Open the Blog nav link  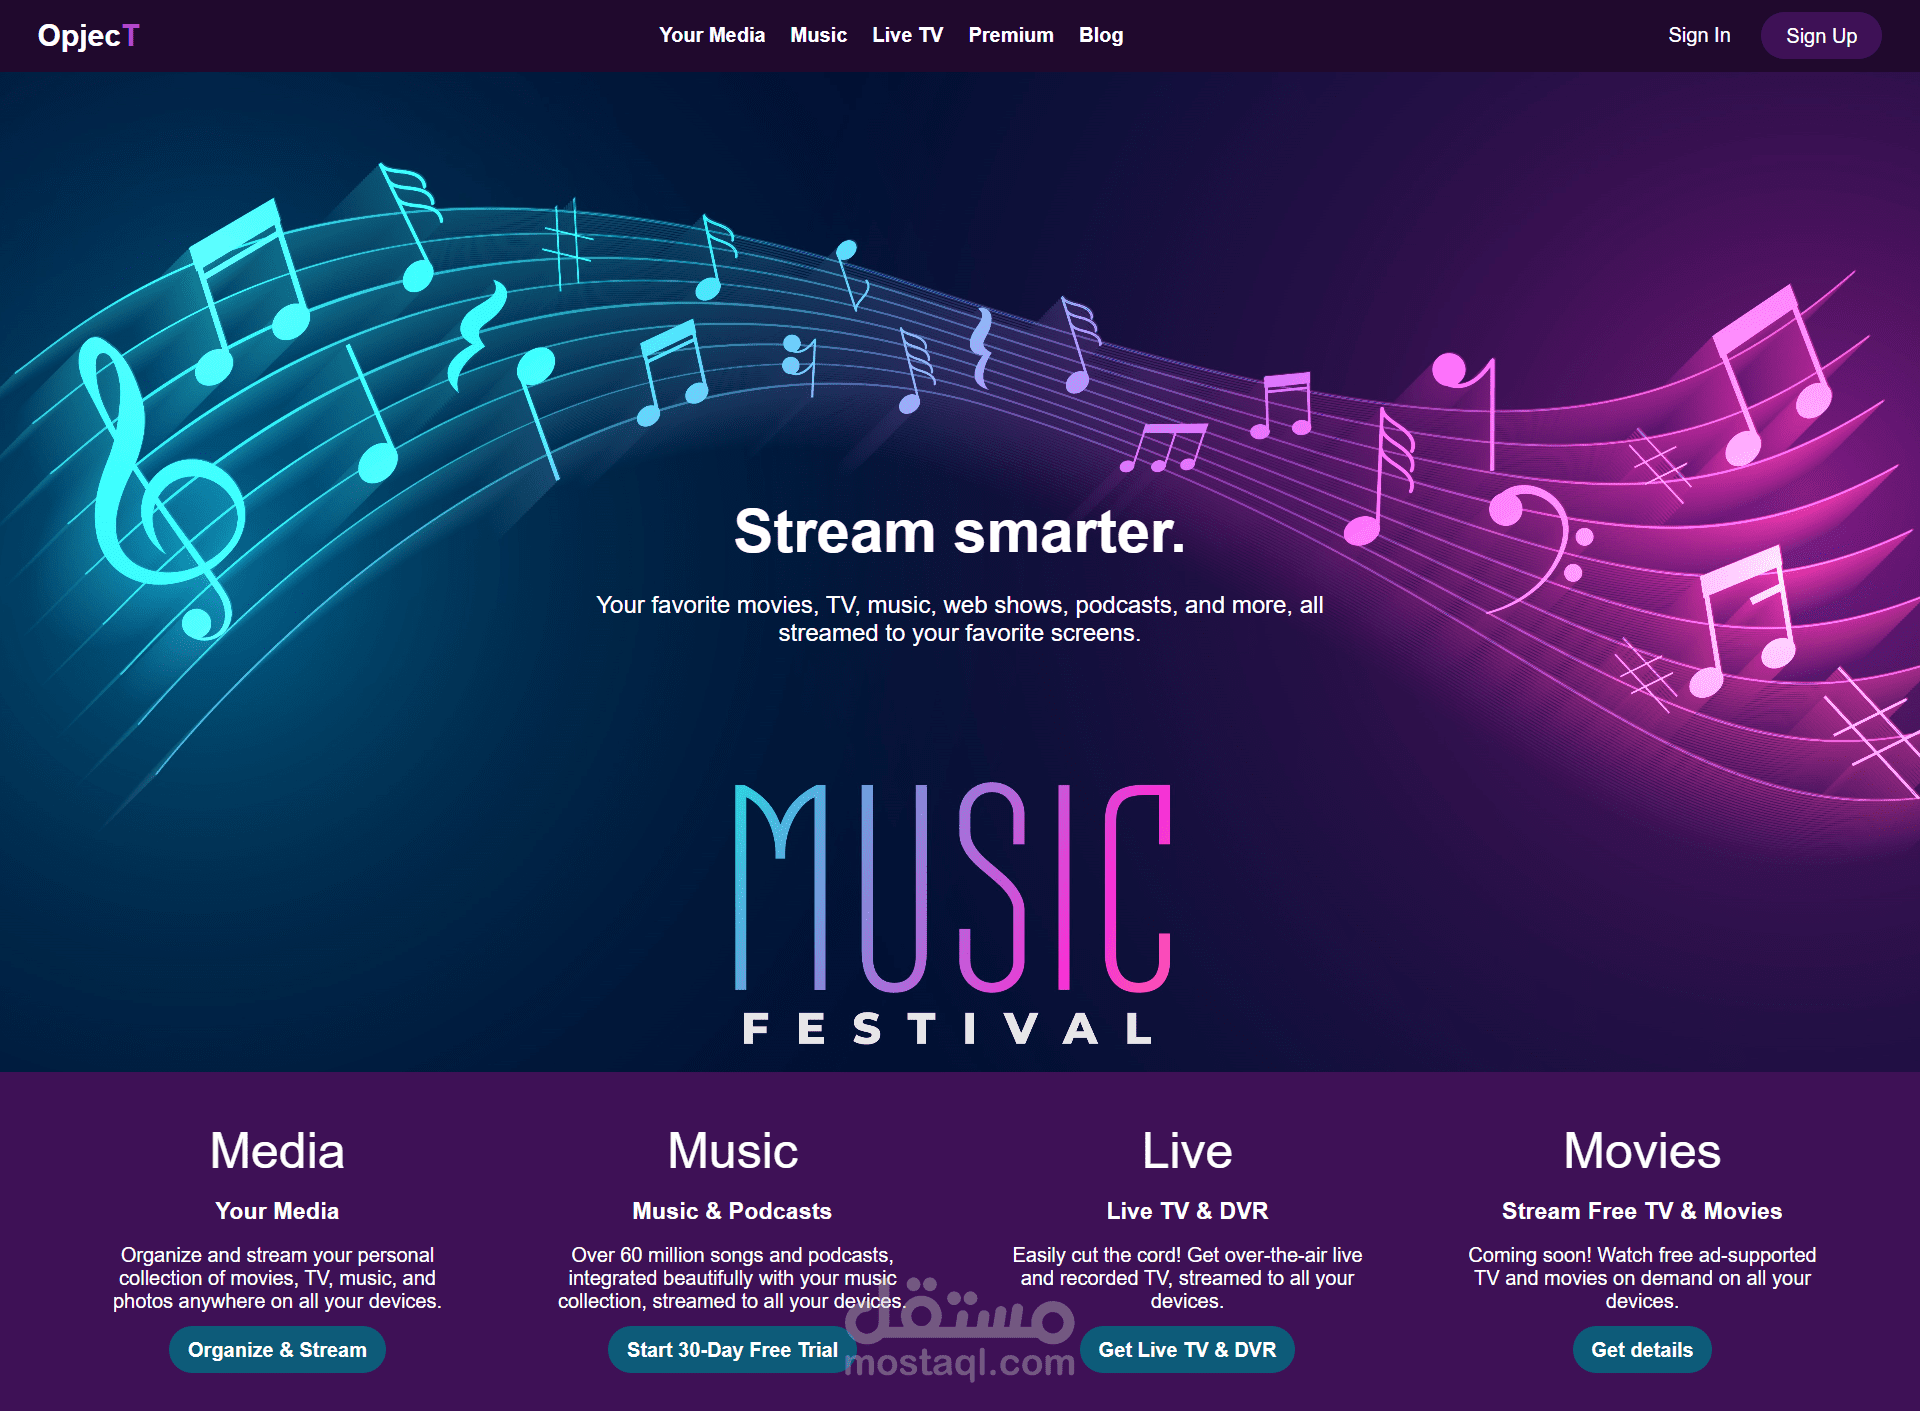tap(1100, 35)
